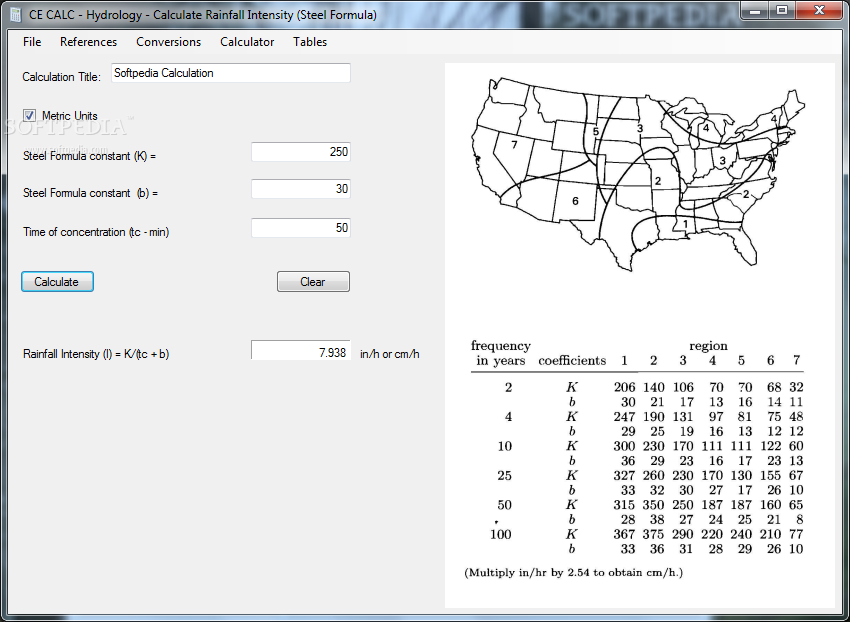Click the Steel Formula constant (K) field
This screenshot has width=850, height=622.
pos(301,152)
